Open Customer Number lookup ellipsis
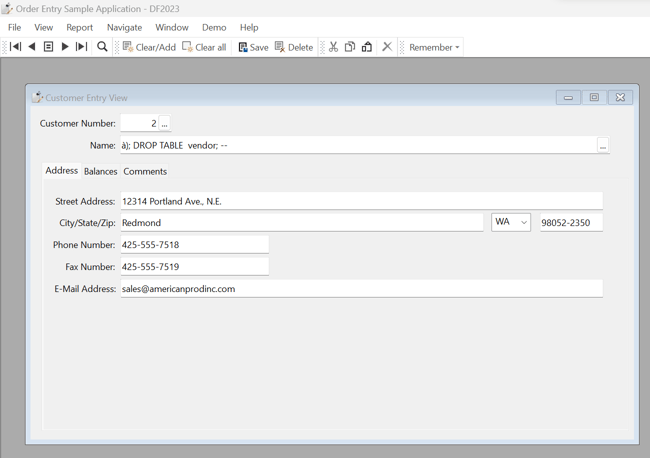 tap(165, 124)
